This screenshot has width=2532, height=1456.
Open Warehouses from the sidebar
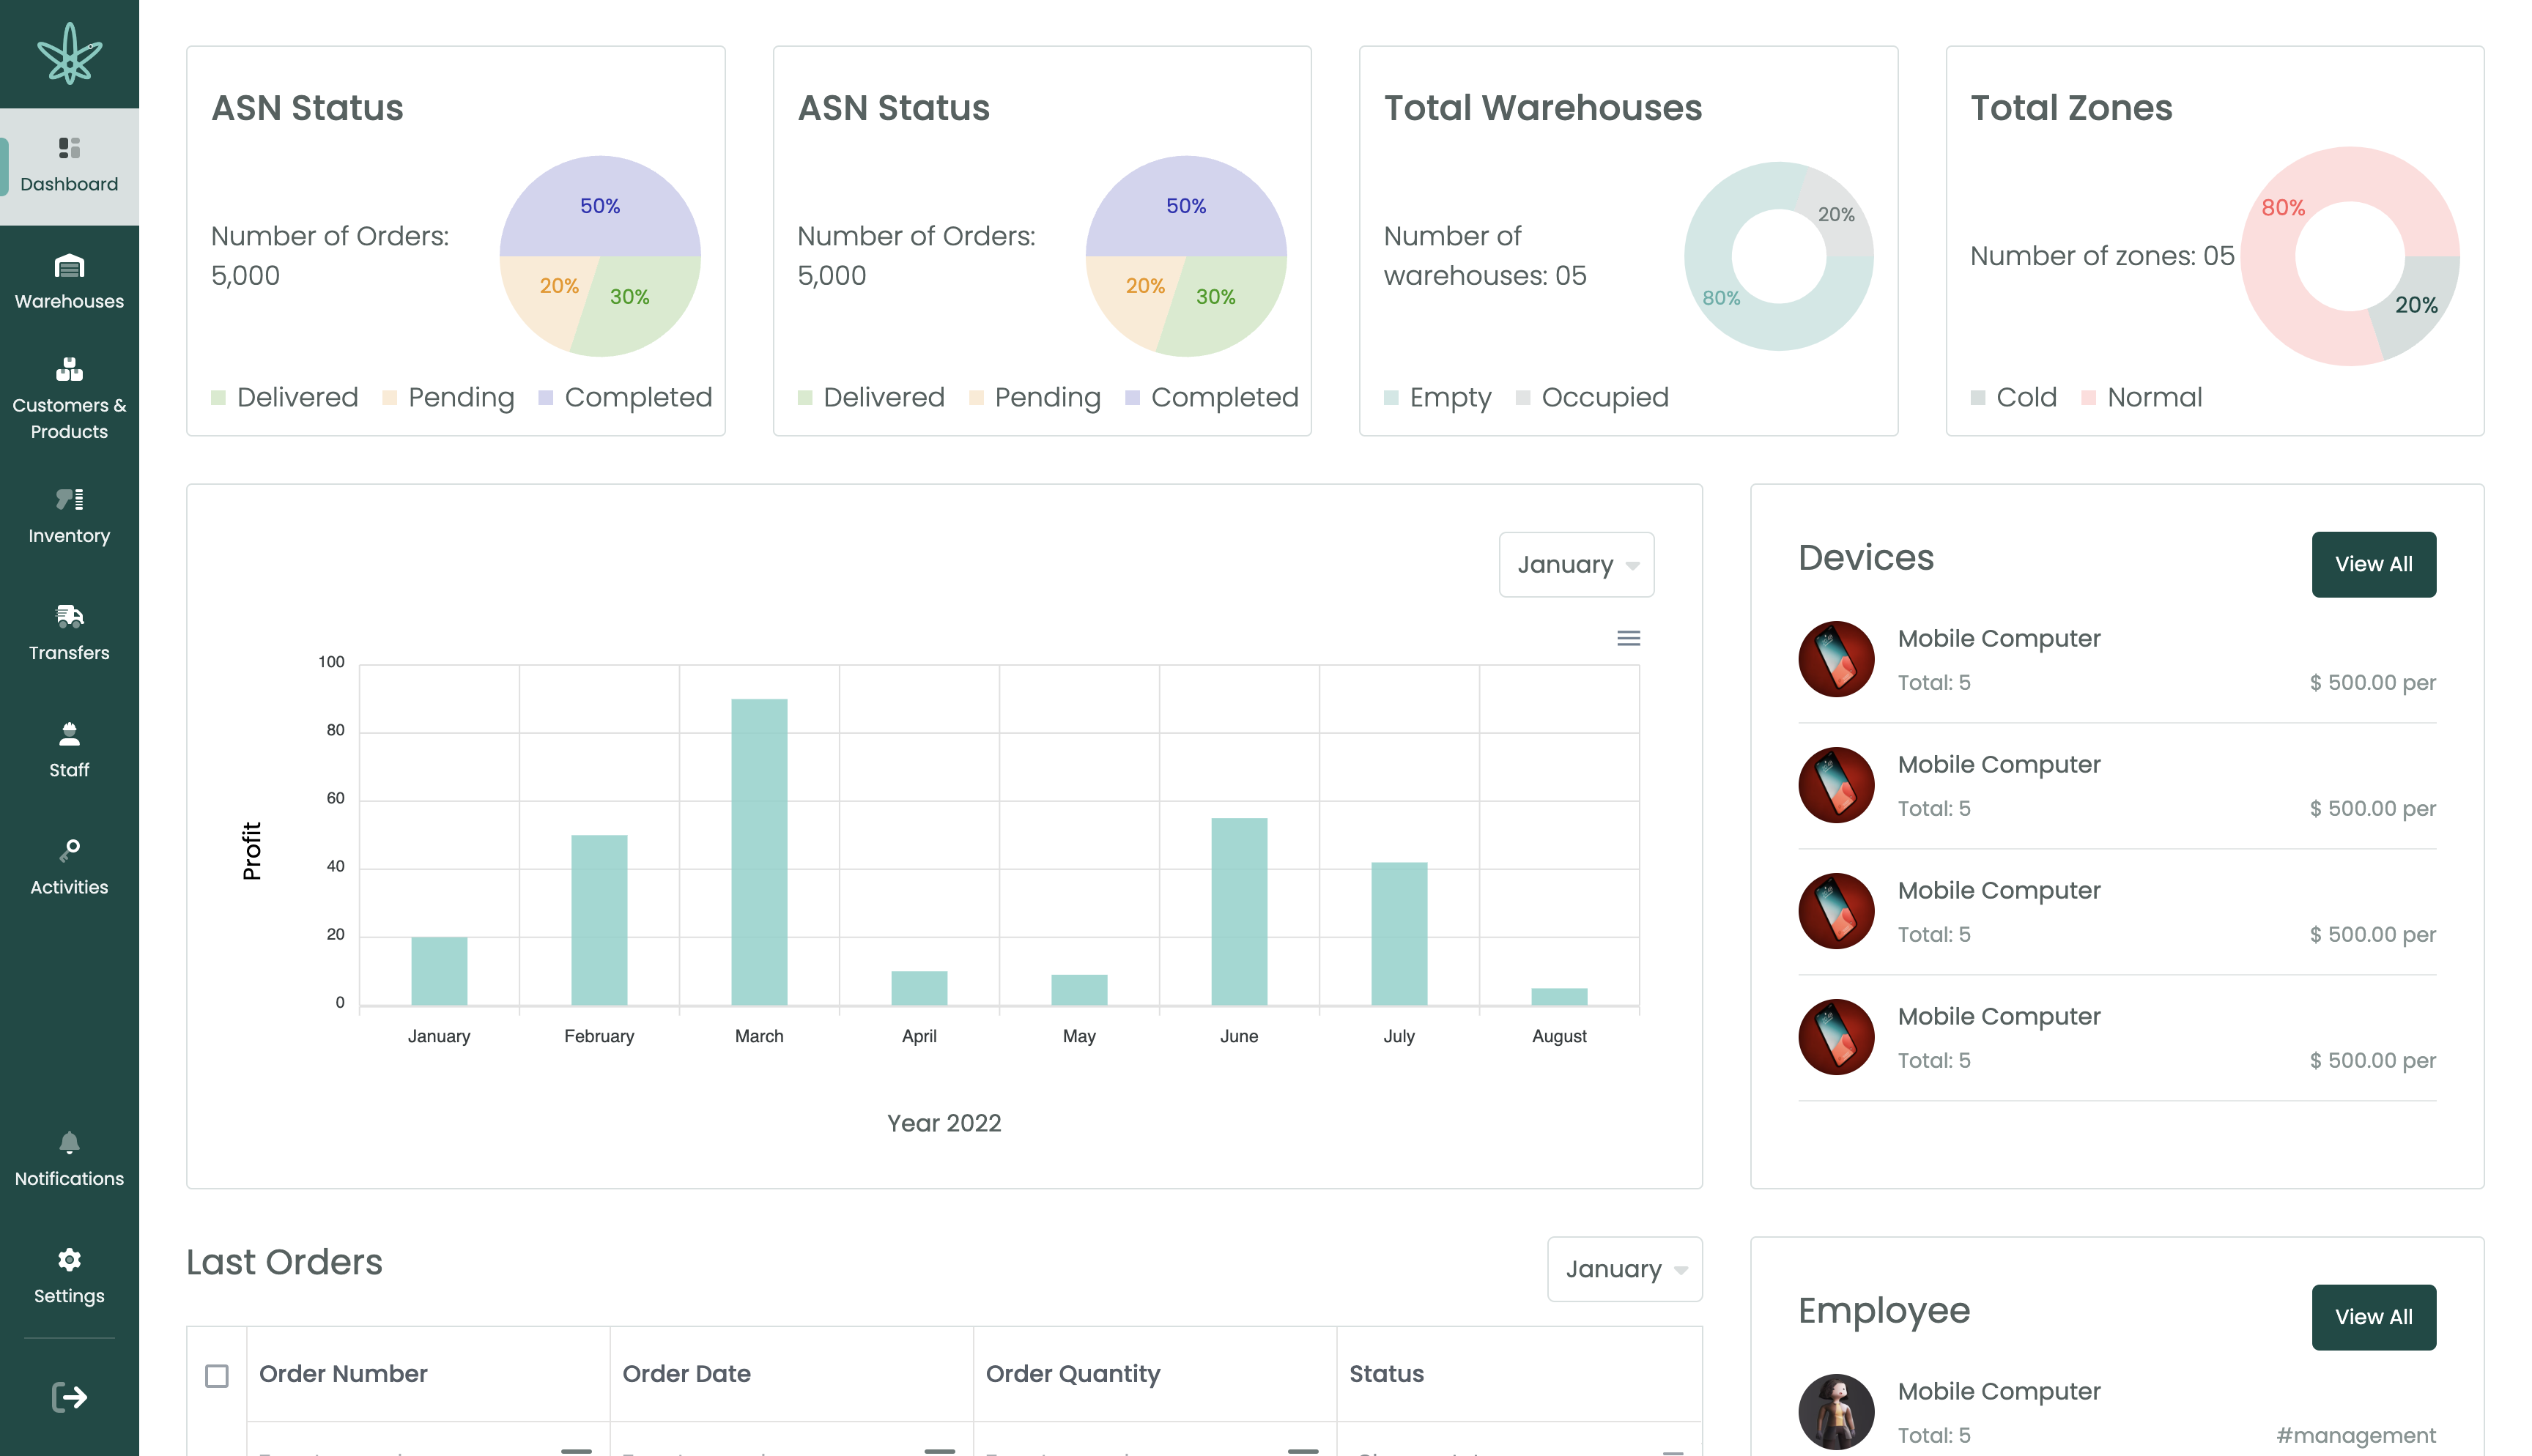click(69, 283)
